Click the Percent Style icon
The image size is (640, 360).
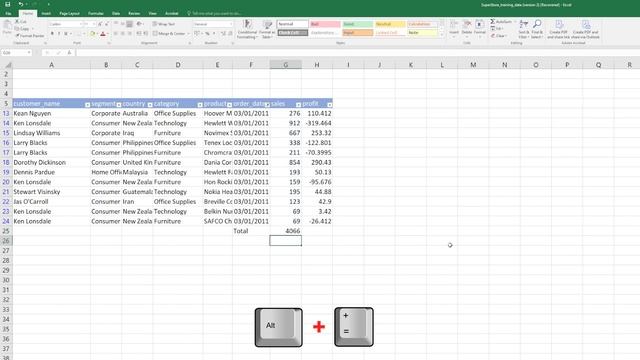pos(207,33)
